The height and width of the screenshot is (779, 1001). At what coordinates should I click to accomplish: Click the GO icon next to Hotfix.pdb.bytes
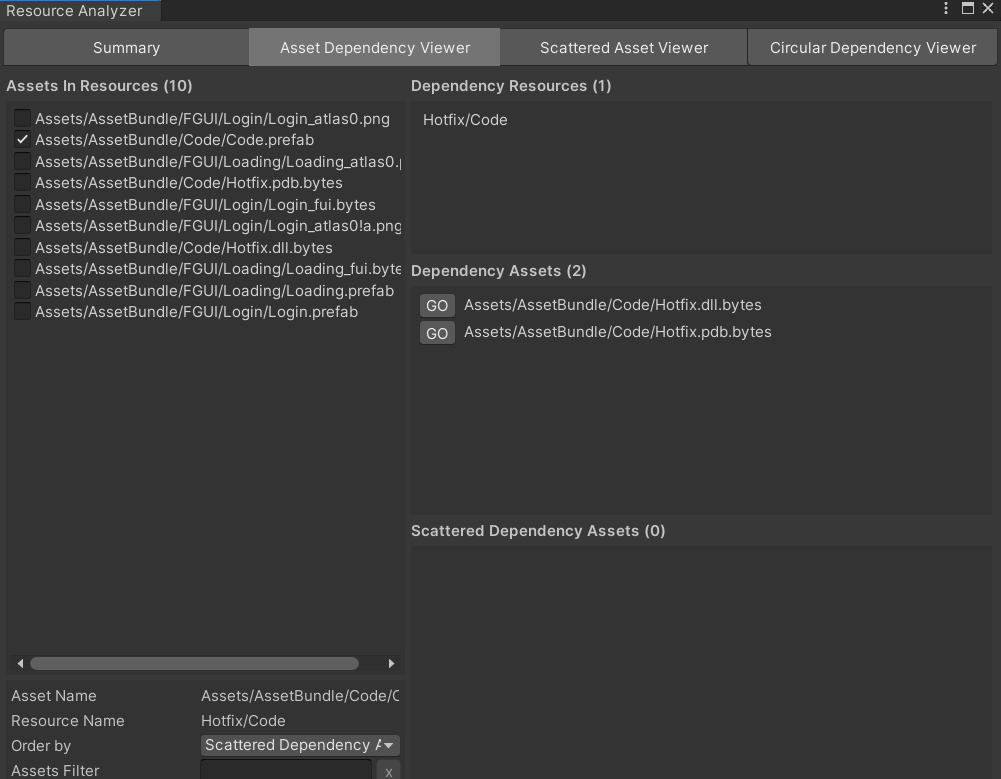[x=437, y=332]
